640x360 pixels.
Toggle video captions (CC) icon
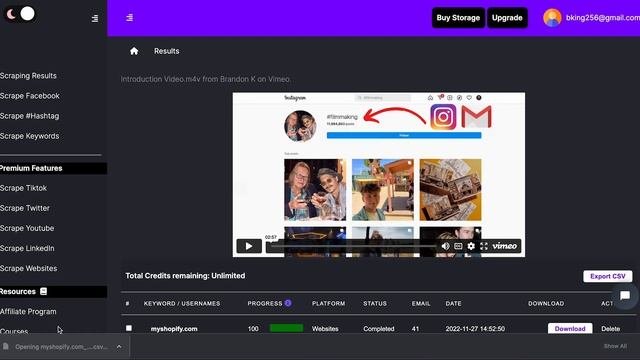click(x=458, y=246)
